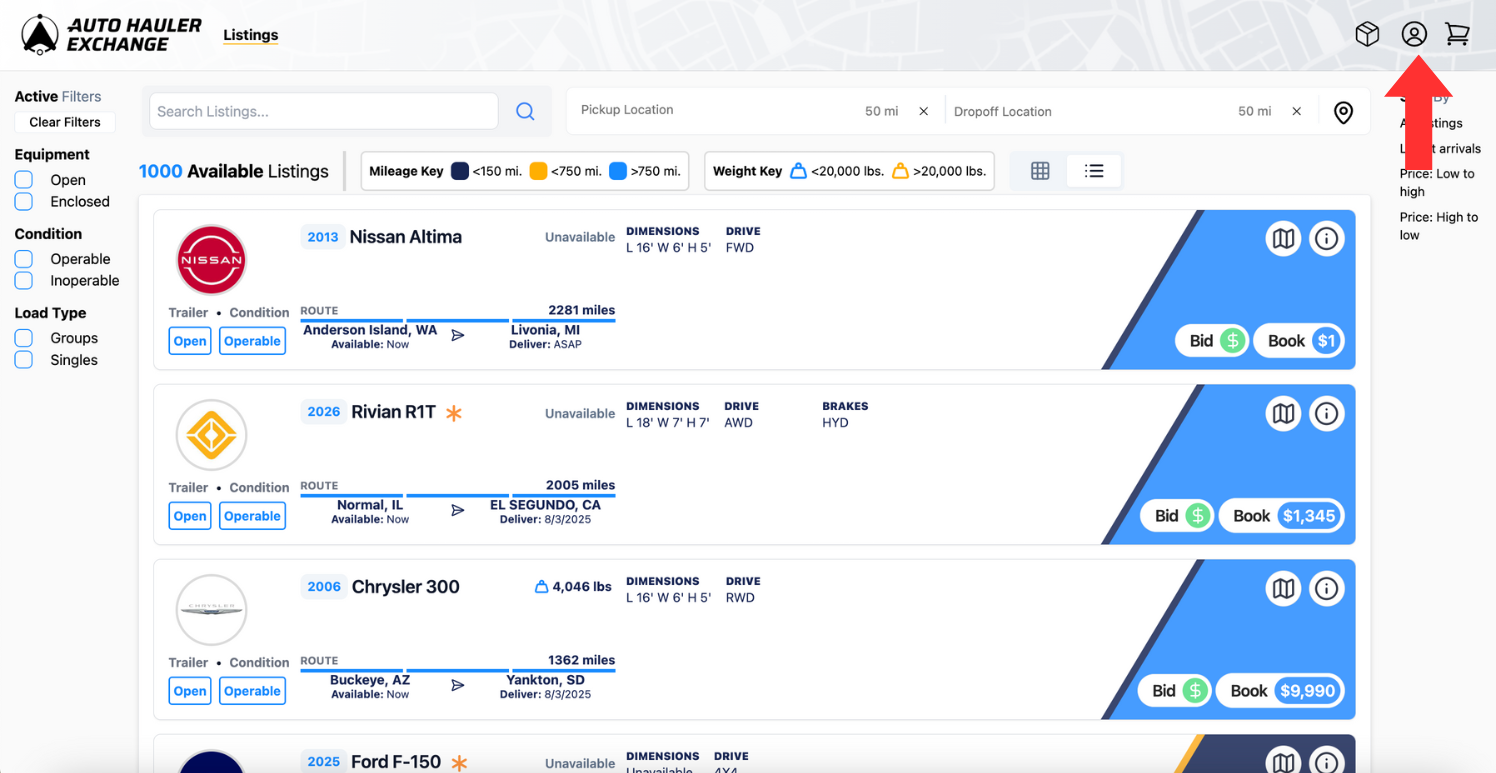Screen dimensions: 1496x773
Task: Click route arrow icon in Anderson Island row
Action: [x=458, y=335]
